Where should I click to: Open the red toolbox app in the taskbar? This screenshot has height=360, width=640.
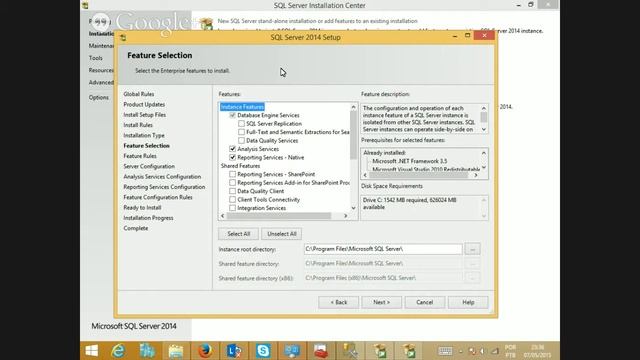click(x=321, y=351)
